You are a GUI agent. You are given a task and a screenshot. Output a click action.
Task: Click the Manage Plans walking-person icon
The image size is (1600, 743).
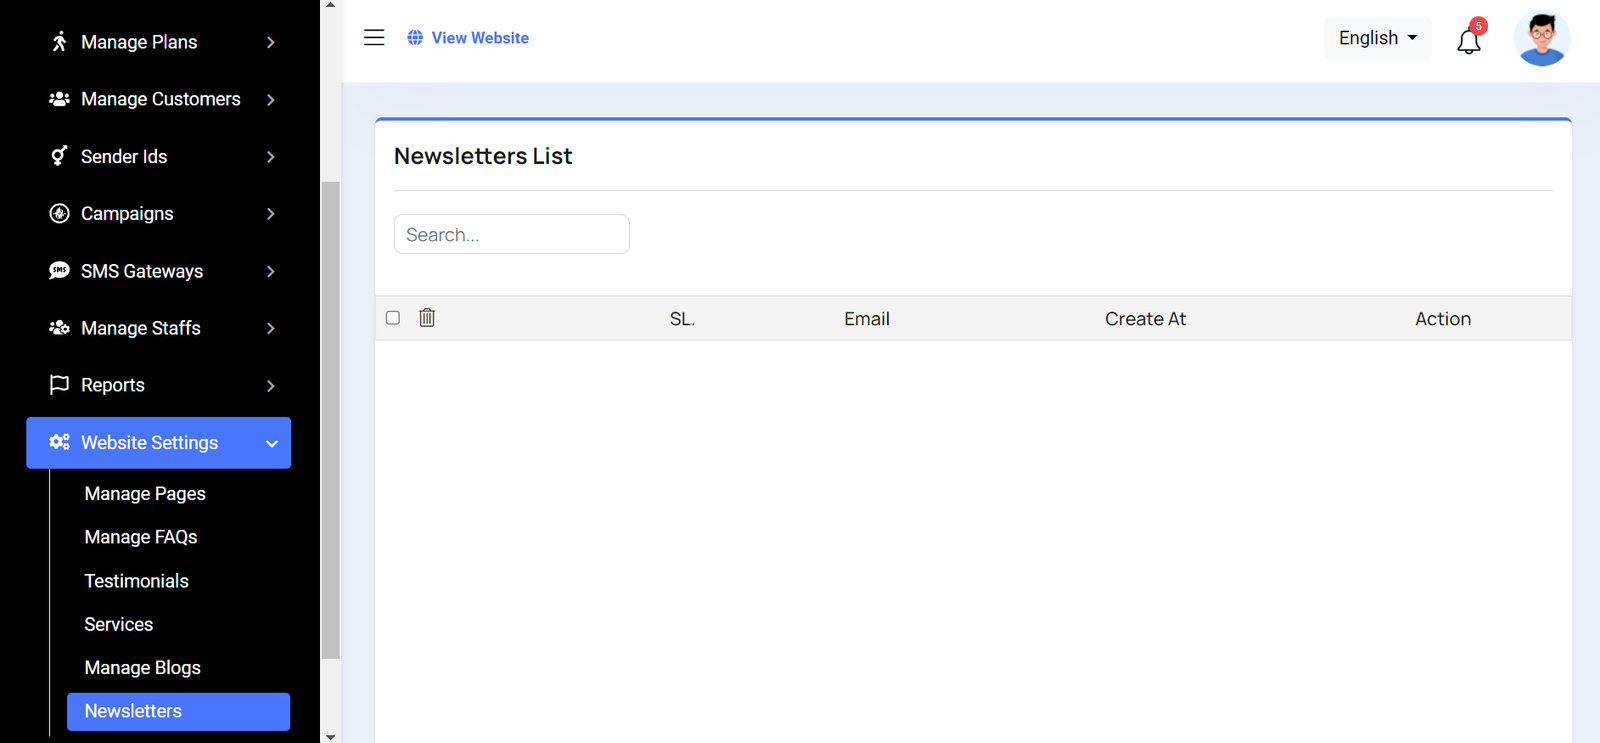tap(59, 41)
